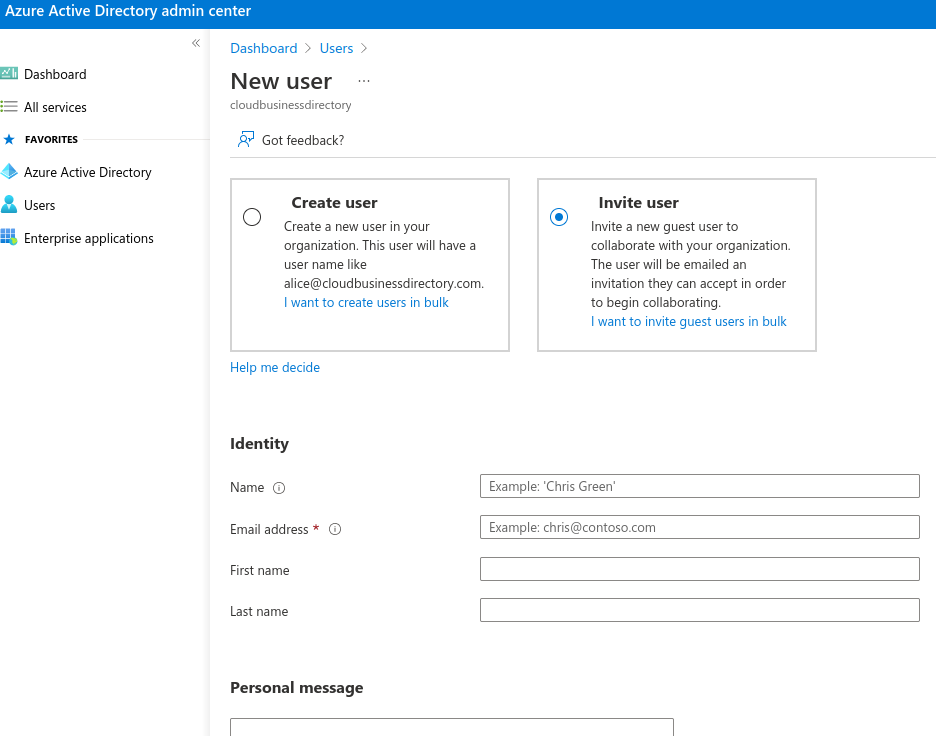Go to Users via the breadcrumb
The height and width of the screenshot is (736, 936).
[336, 48]
